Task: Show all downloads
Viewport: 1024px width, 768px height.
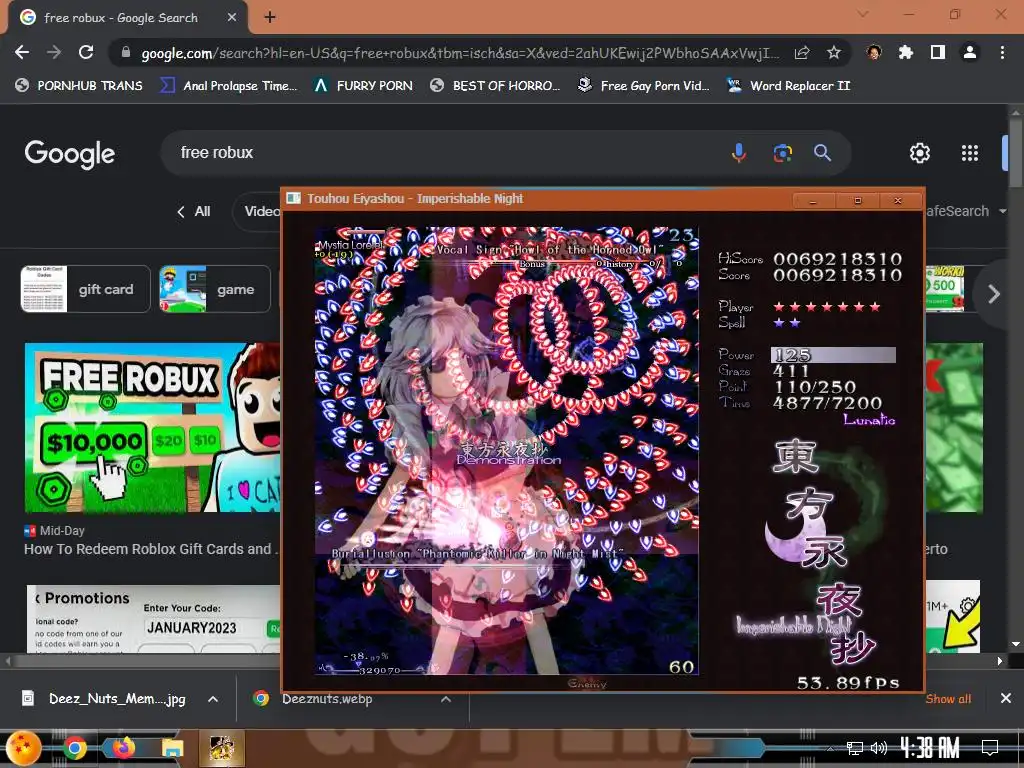Action: tap(948, 699)
